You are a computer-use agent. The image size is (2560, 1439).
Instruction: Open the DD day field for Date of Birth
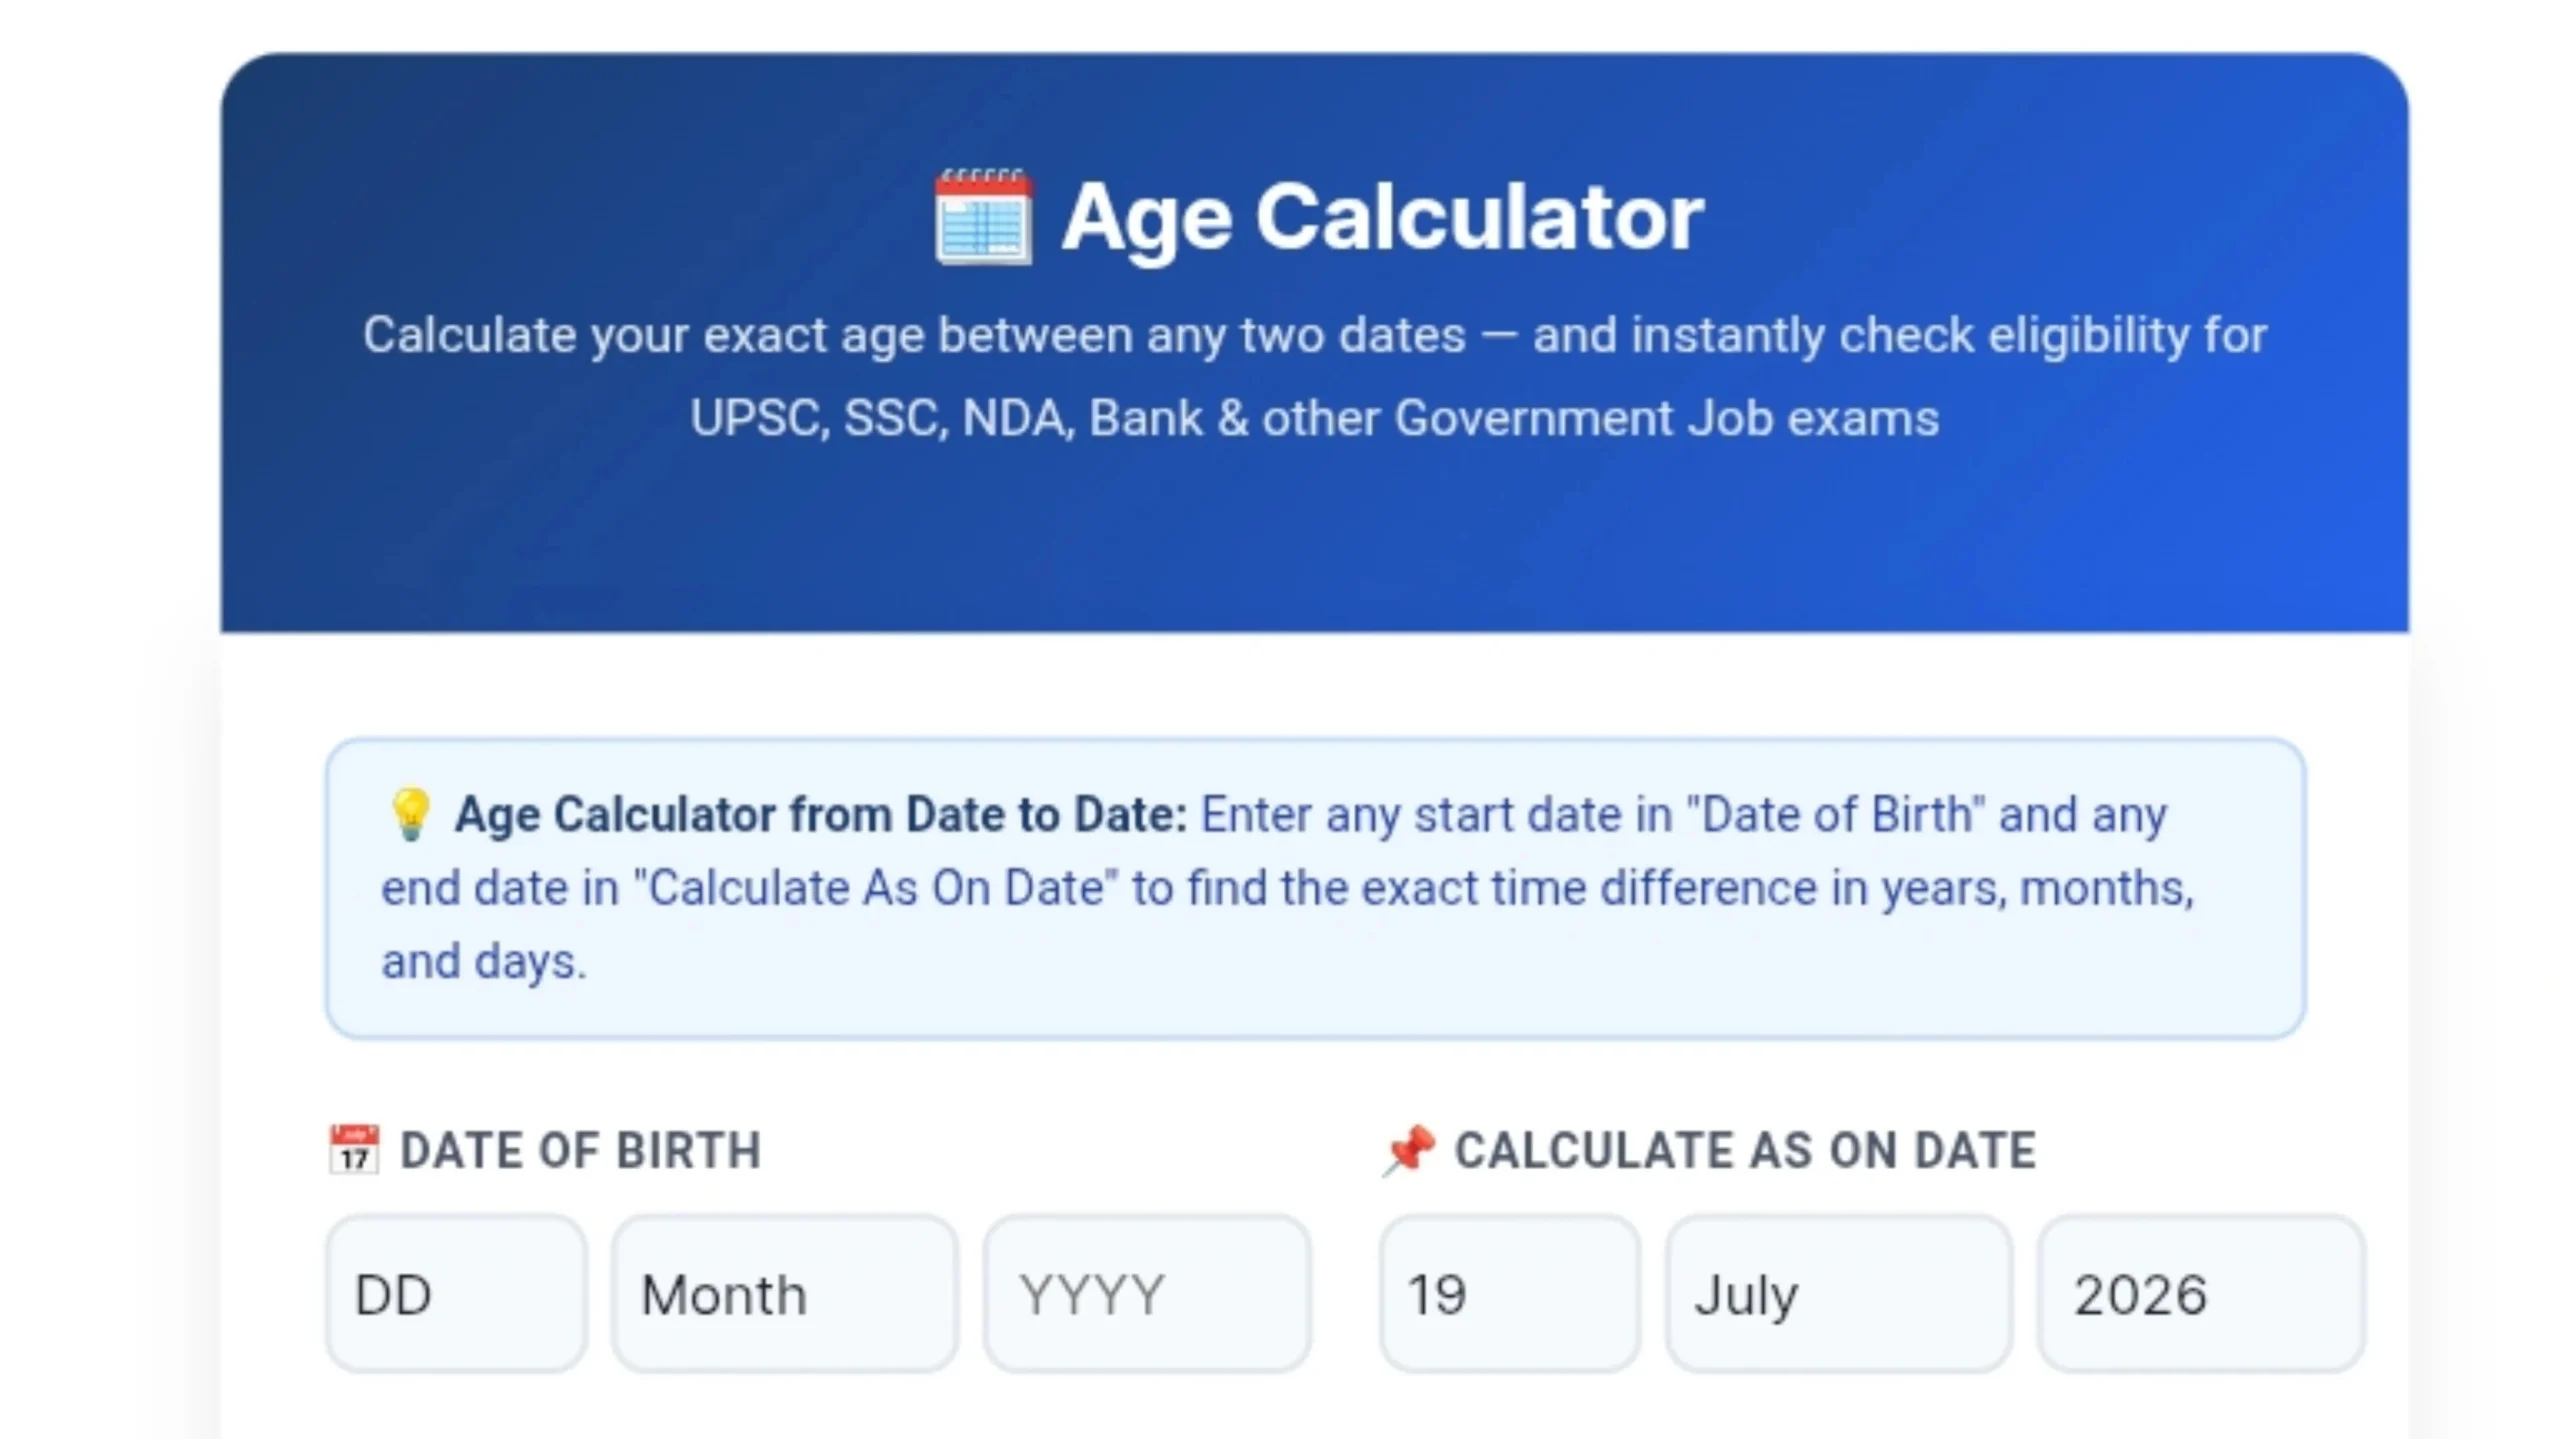click(456, 1294)
